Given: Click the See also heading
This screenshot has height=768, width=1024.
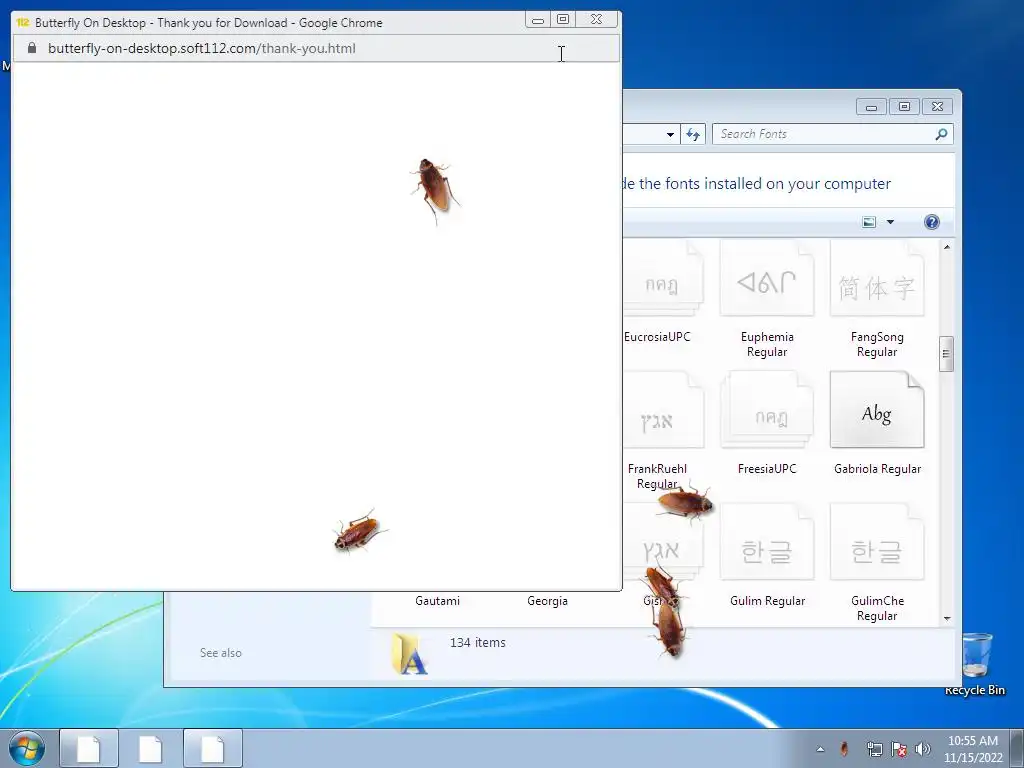Looking at the screenshot, I should click(x=221, y=652).
